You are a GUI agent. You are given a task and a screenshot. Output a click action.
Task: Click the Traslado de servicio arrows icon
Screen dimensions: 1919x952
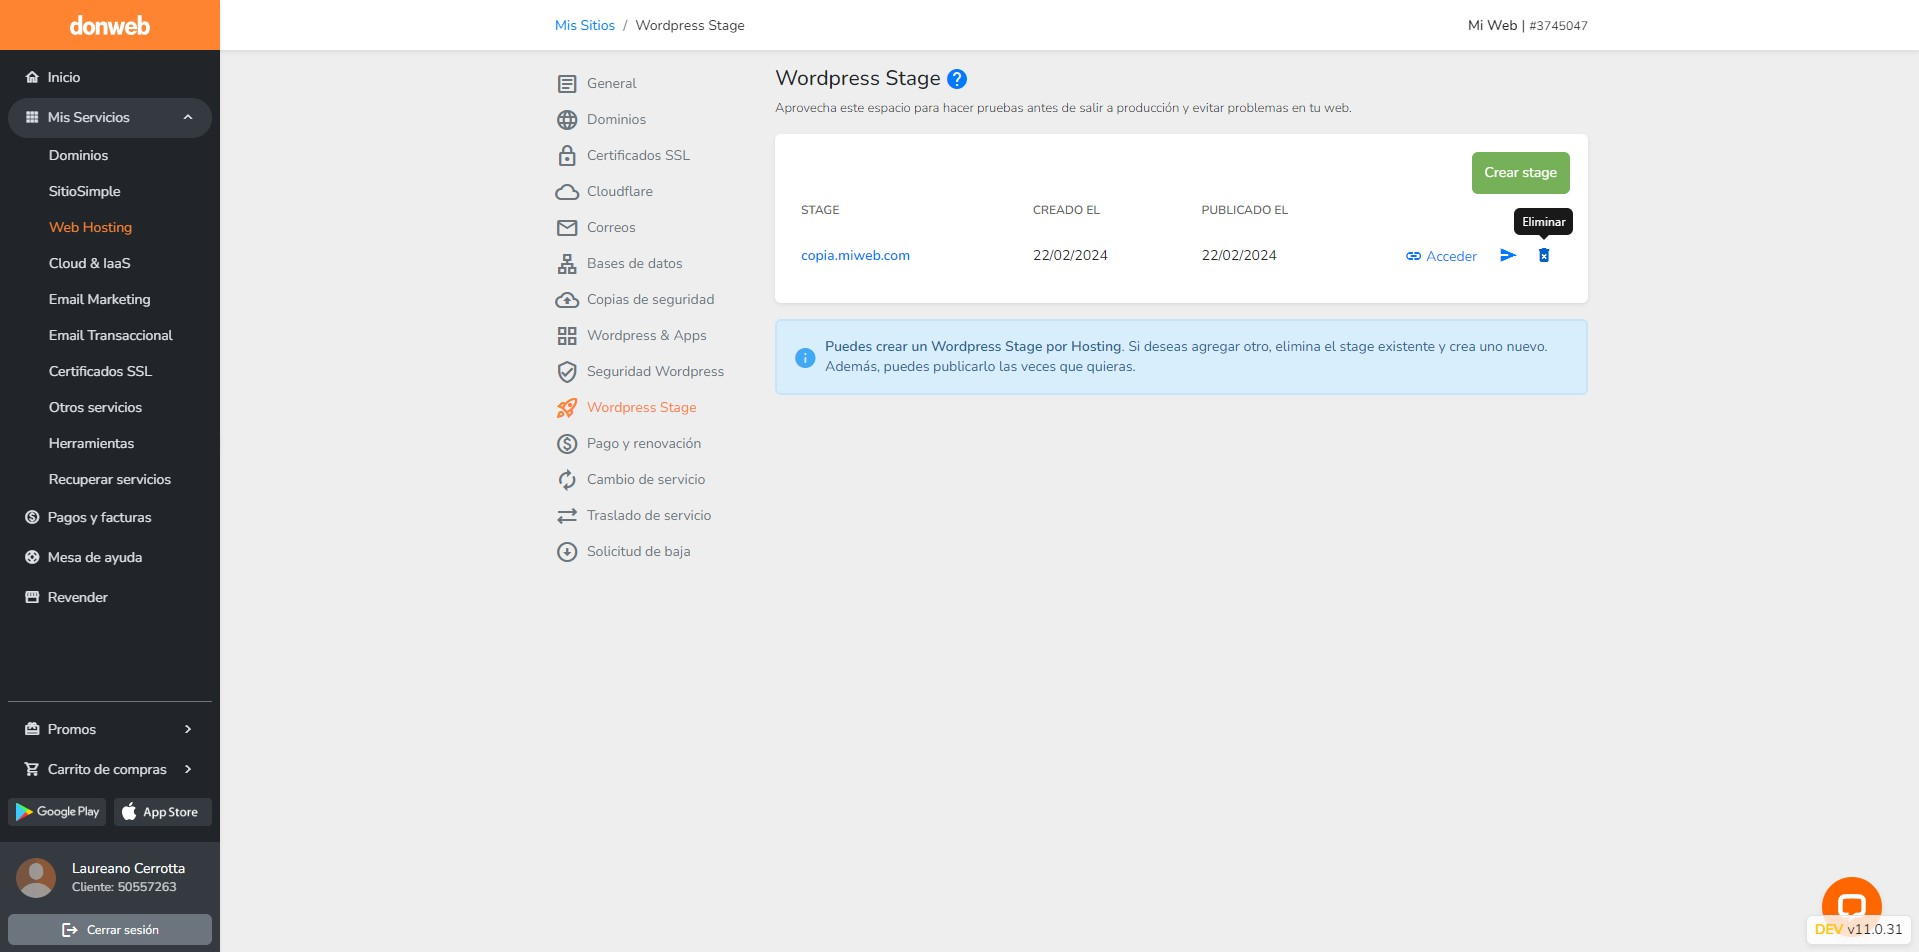tap(567, 516)
